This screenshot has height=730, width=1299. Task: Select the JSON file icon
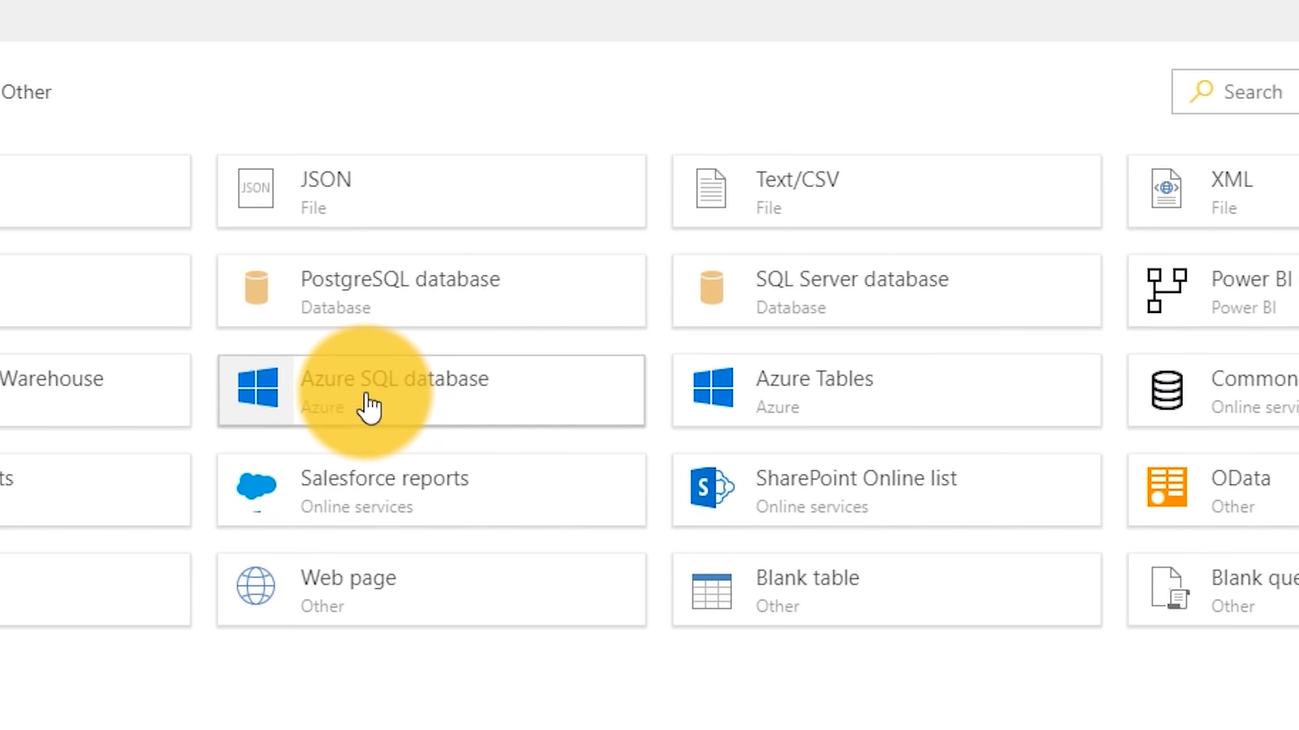click(x=256, y=189)
